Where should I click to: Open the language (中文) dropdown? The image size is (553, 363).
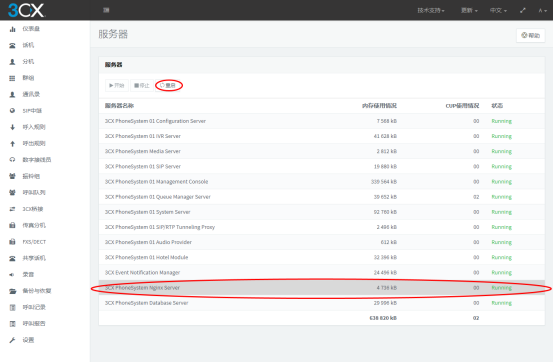(498, 11)
